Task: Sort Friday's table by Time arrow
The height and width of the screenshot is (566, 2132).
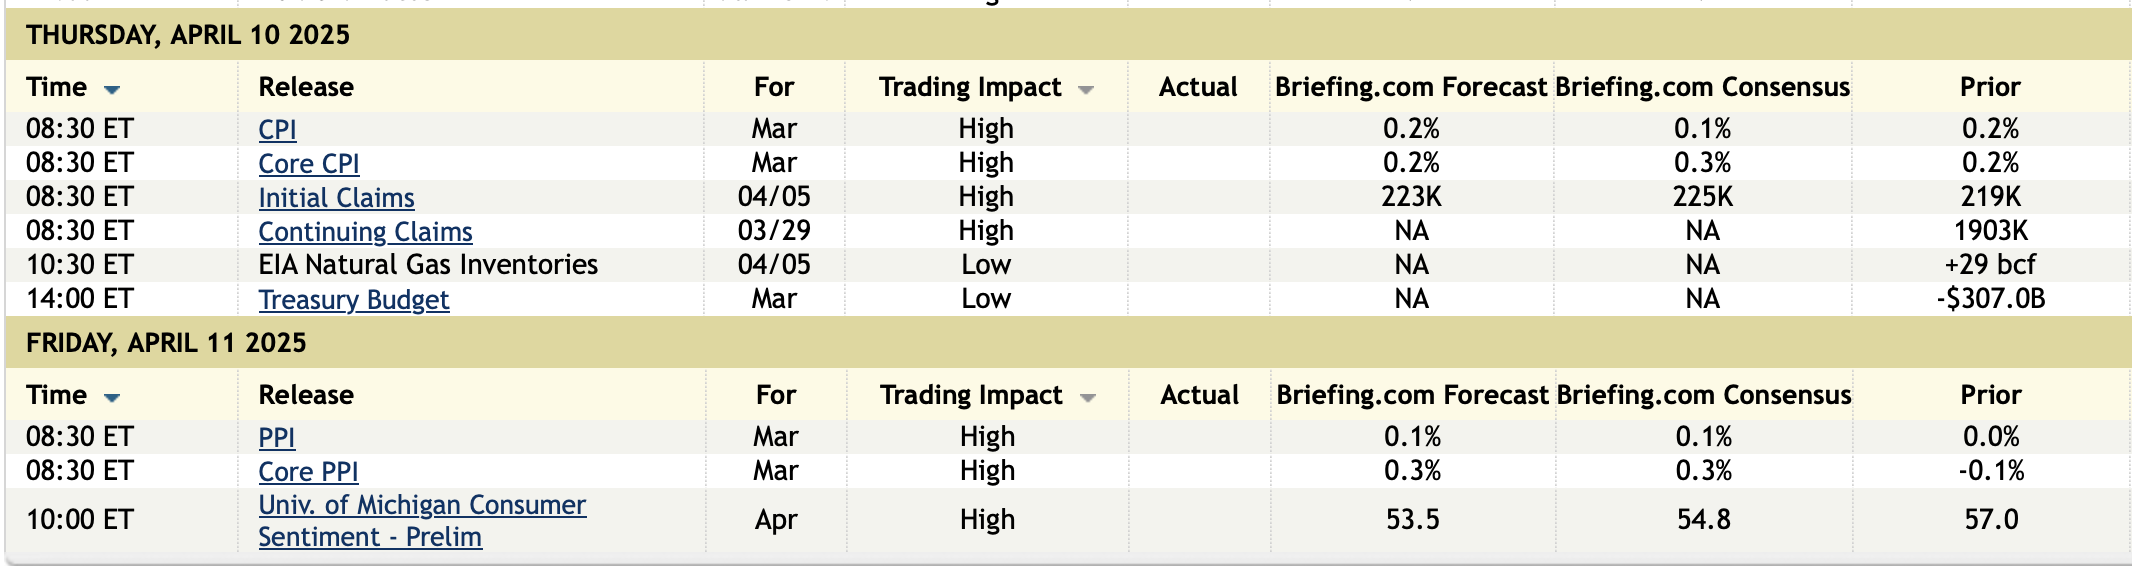Action: 112,398
